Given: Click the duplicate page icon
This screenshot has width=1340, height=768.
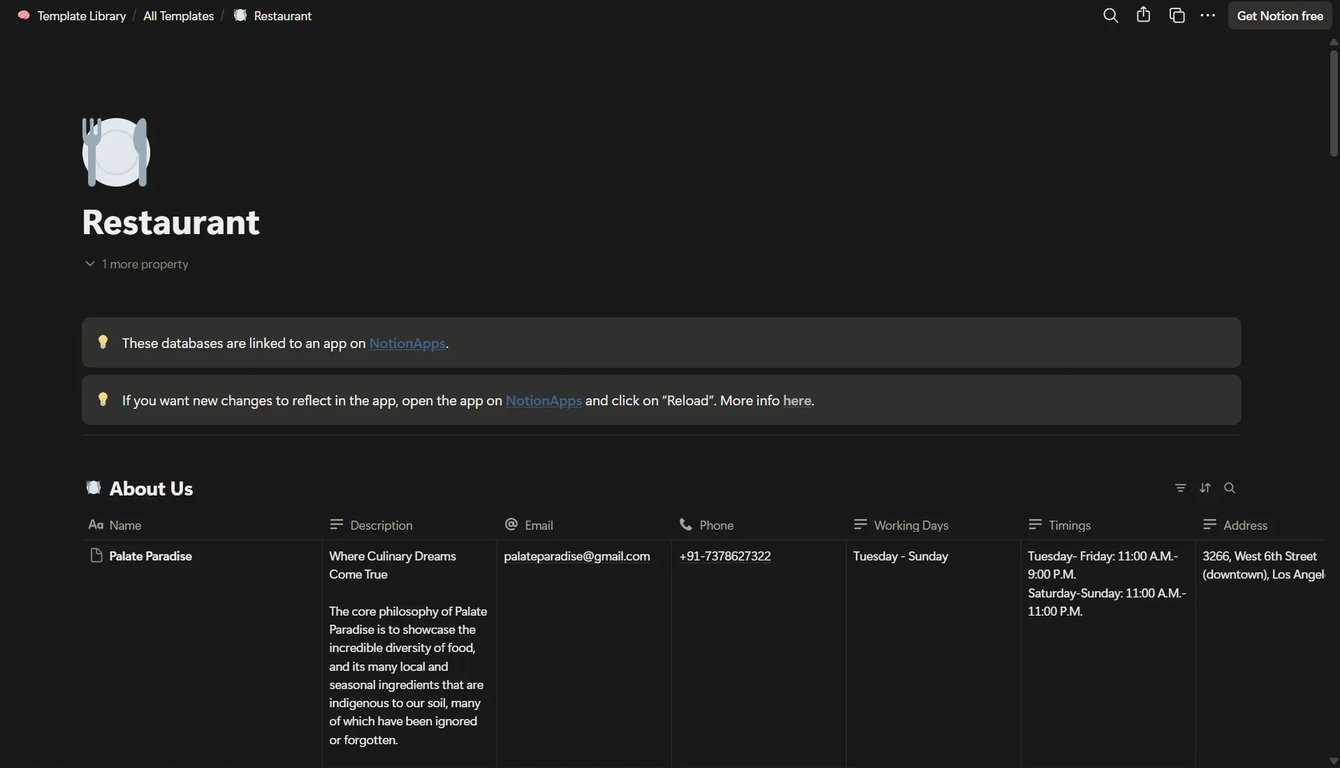Looking at the screenshot, I should click(x=1177, y=16).
